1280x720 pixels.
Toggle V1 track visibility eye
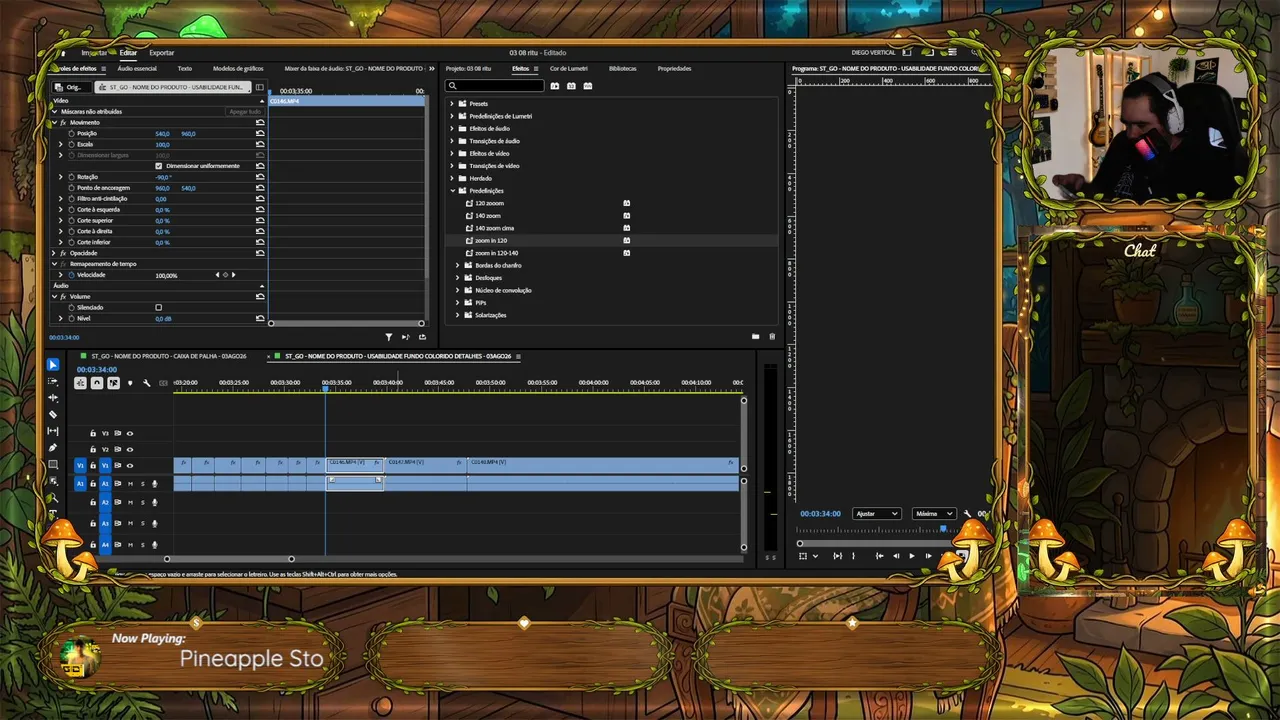129,466
